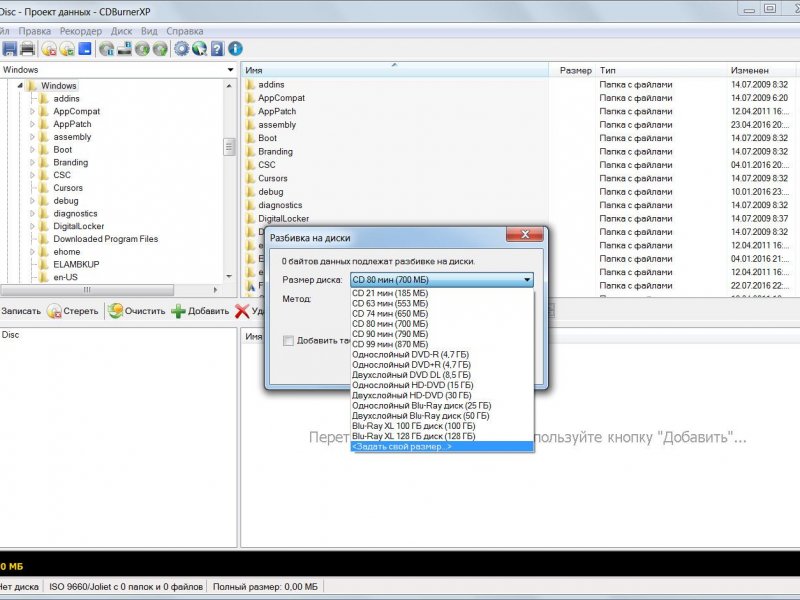Open settings with the gear icon

pyautogui.click(x=181, y=49)
